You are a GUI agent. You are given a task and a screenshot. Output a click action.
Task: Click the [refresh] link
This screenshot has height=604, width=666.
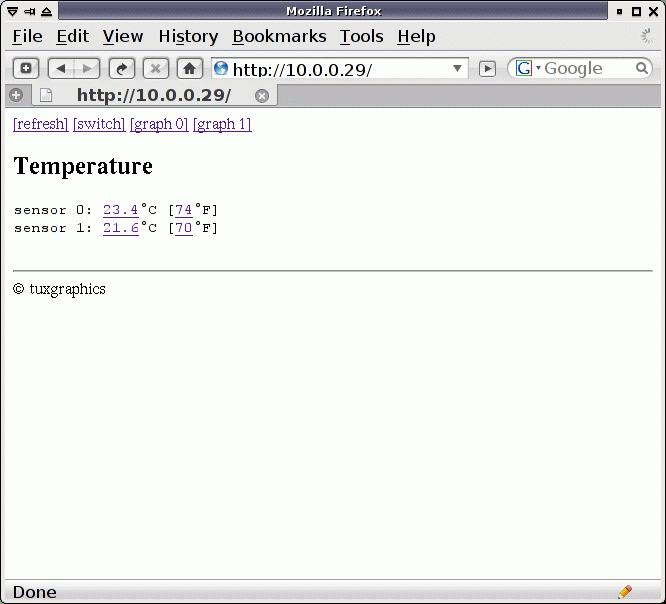(41, 124)
